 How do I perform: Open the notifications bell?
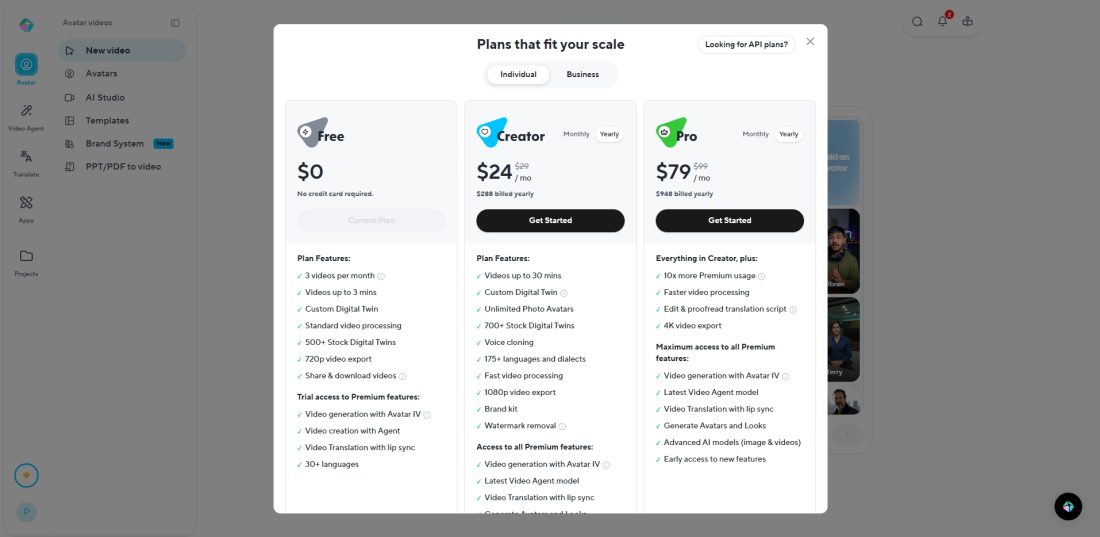click(942, 22)
